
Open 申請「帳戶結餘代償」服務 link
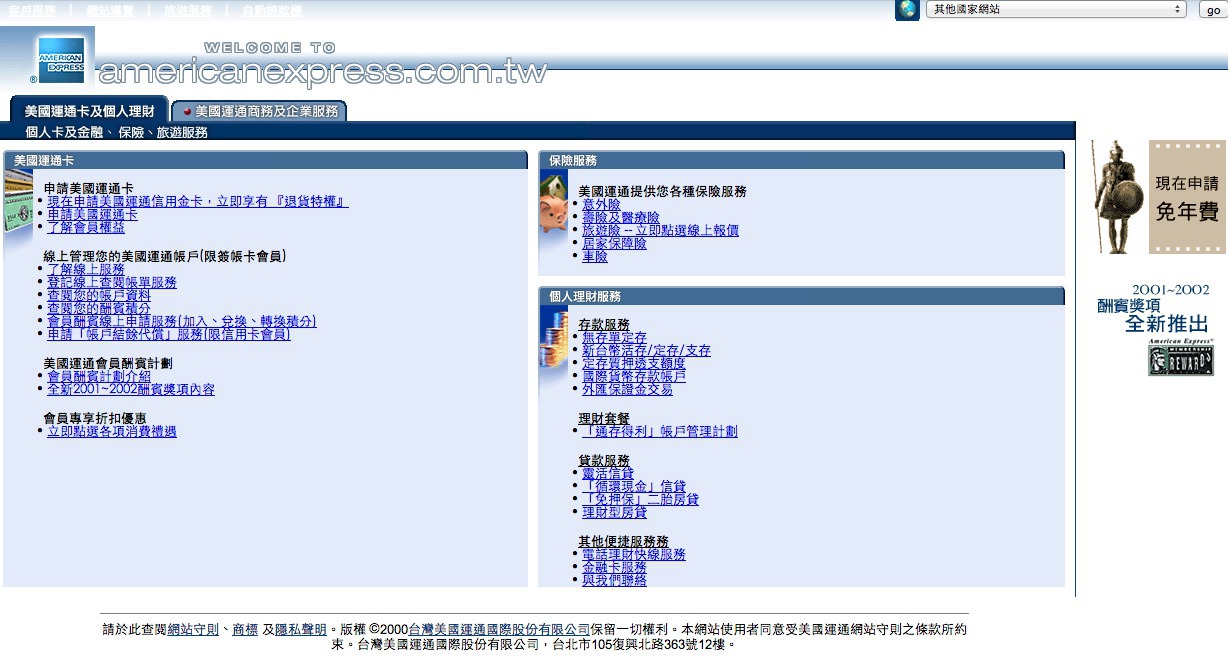tap(169, 334)
